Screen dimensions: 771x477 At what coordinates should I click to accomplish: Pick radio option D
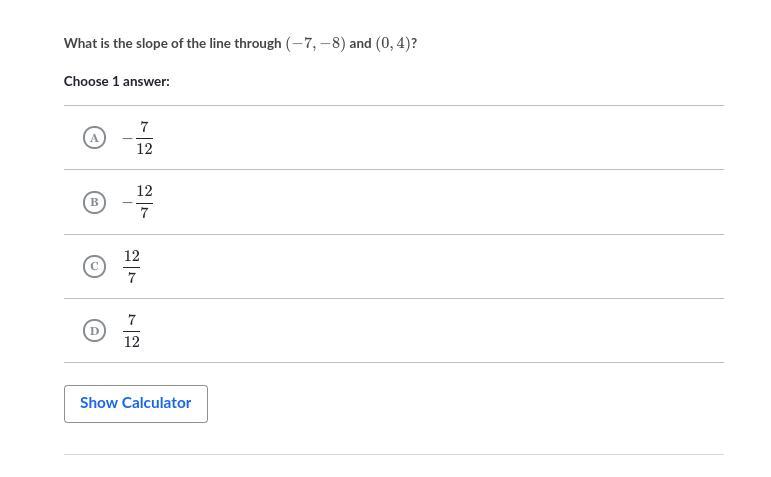(x=94, y=330)
